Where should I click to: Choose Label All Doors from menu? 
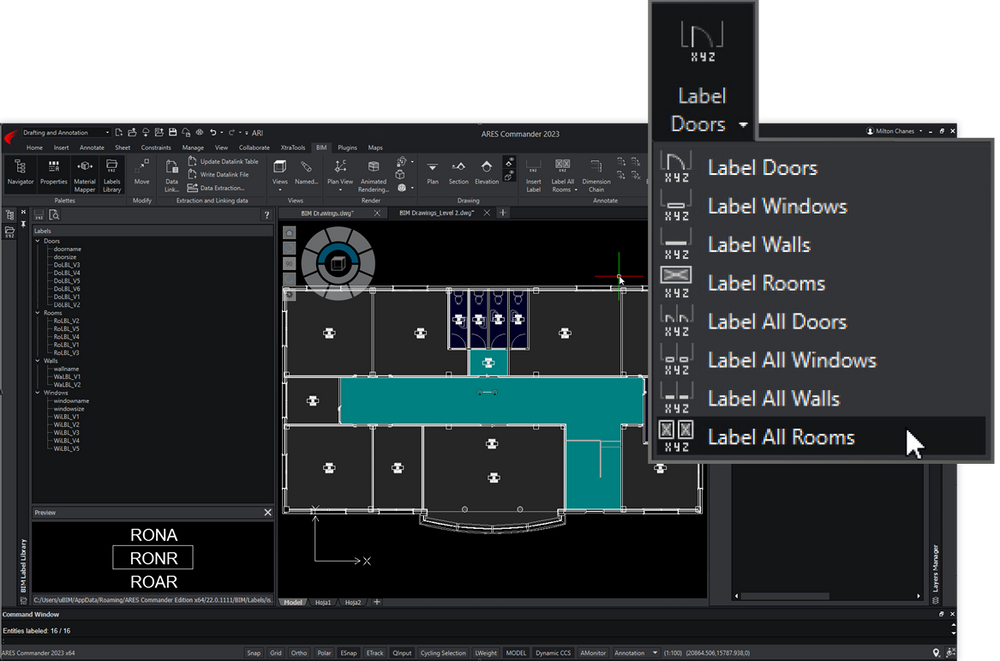(821, 322)
